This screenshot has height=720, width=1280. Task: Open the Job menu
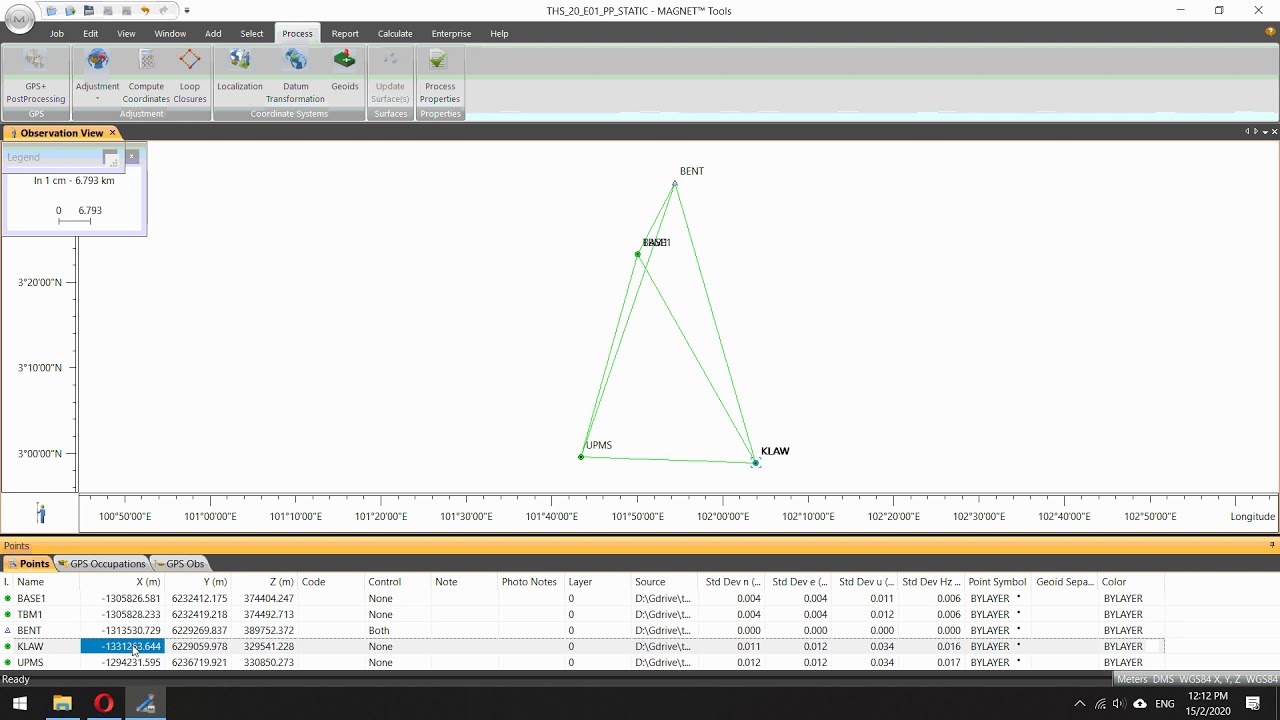click(x=57, y=33)
